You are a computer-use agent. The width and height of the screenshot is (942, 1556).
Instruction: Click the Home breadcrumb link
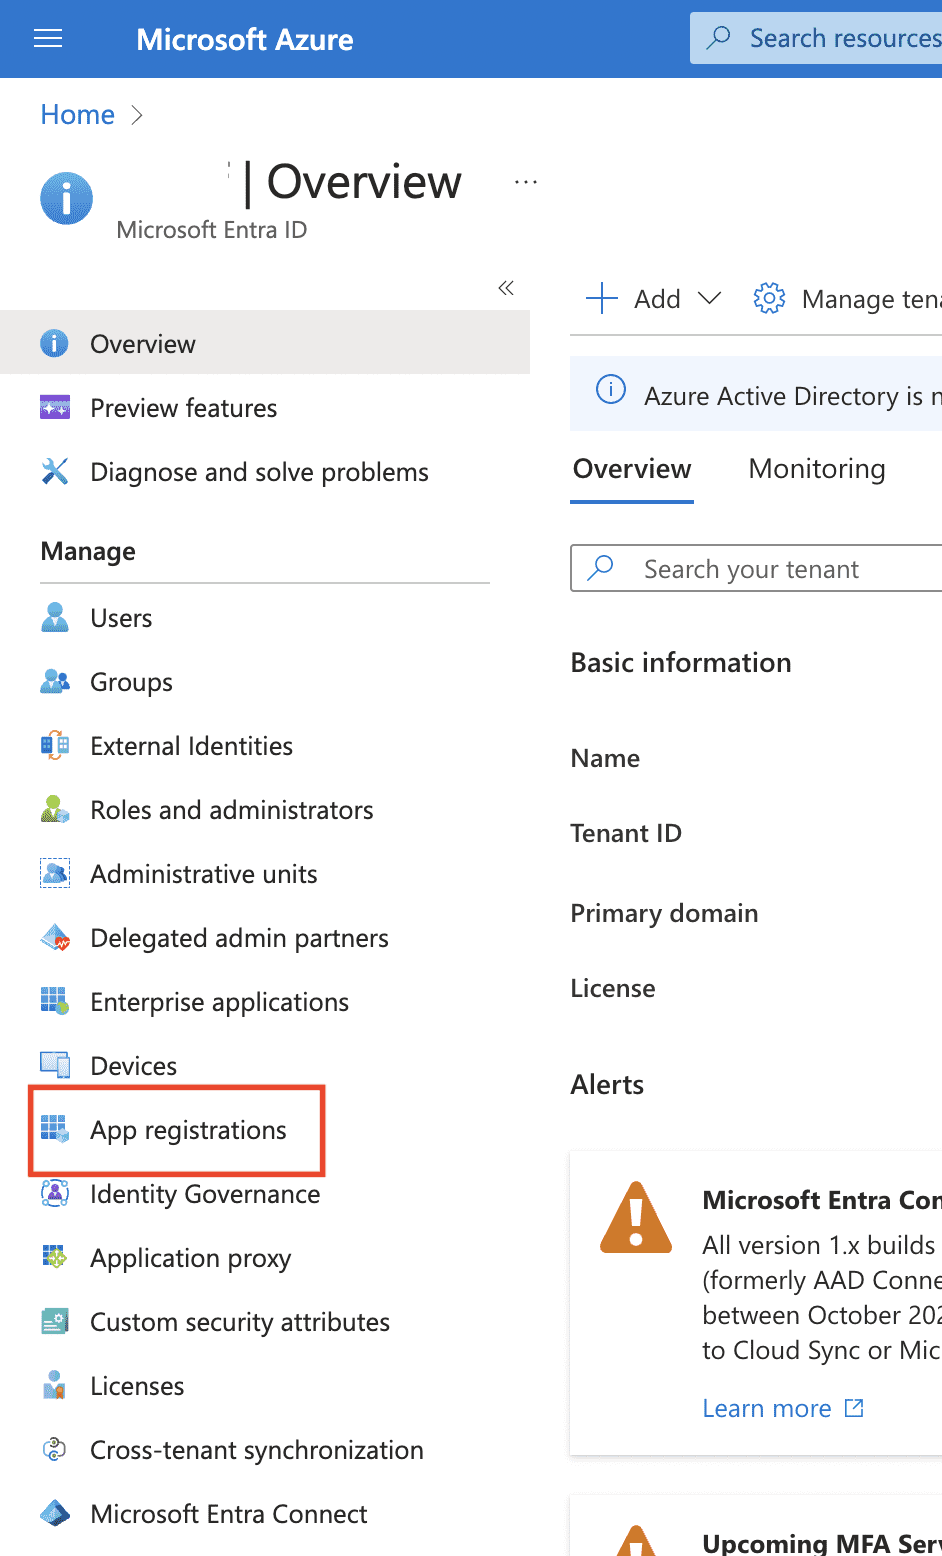click(78, 115)
